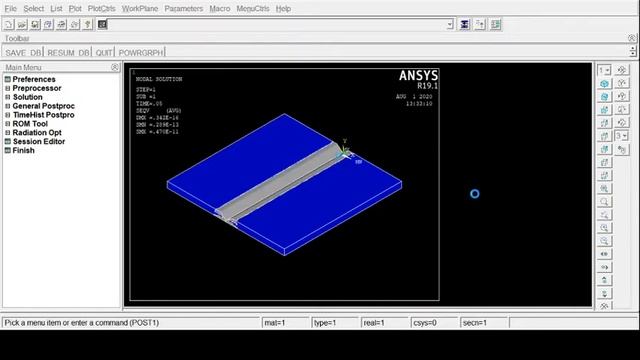Open the List menu

(x=56, y=9)
